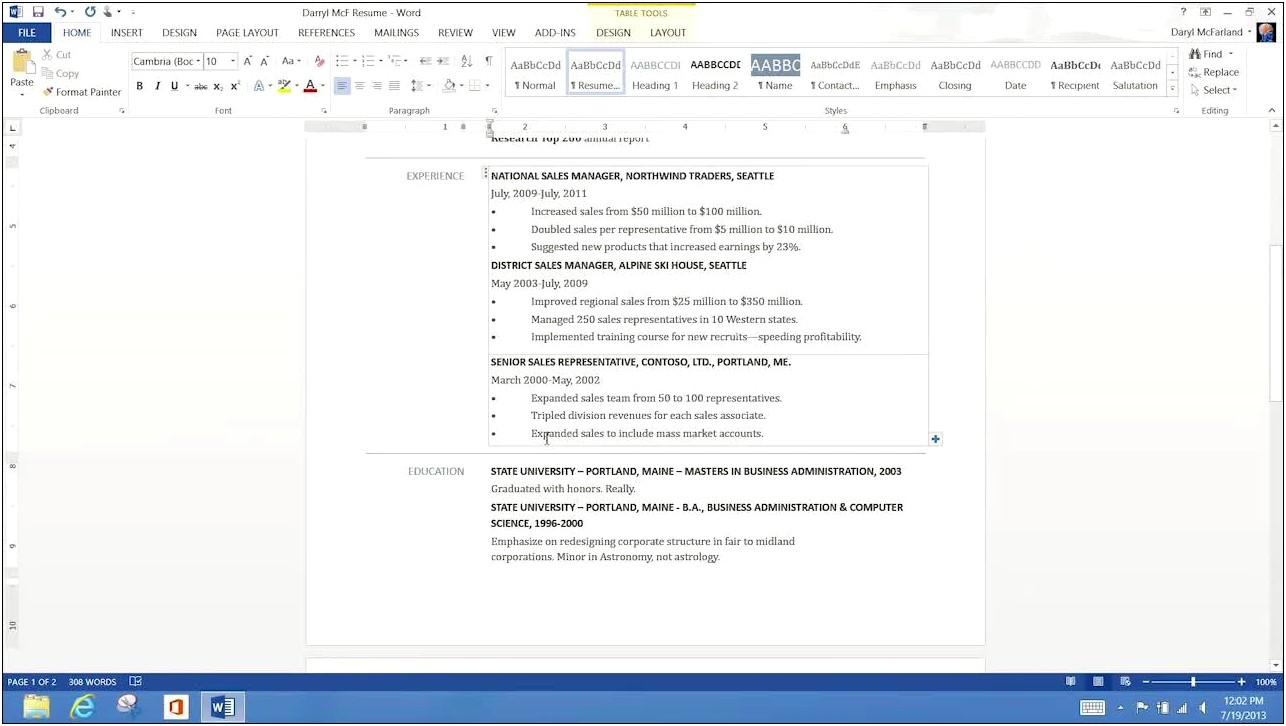Viewport: 1286px width, 726px height.
Task: Click the Subscript icon
Action: [218, 86]
